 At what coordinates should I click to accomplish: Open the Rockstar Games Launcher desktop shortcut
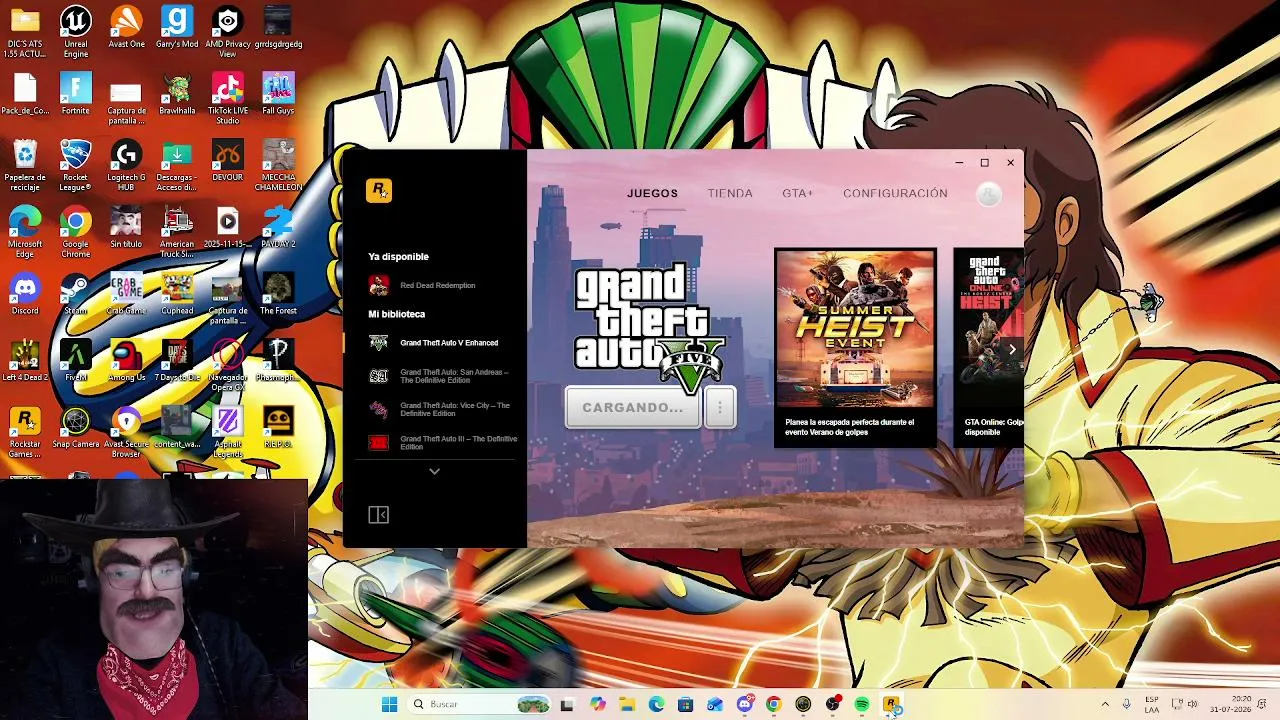coord(25,432)
